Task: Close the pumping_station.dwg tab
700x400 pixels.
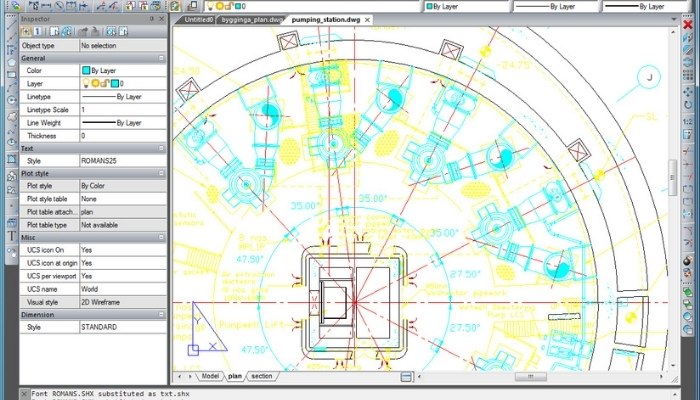Action: (x=367, y=20)
